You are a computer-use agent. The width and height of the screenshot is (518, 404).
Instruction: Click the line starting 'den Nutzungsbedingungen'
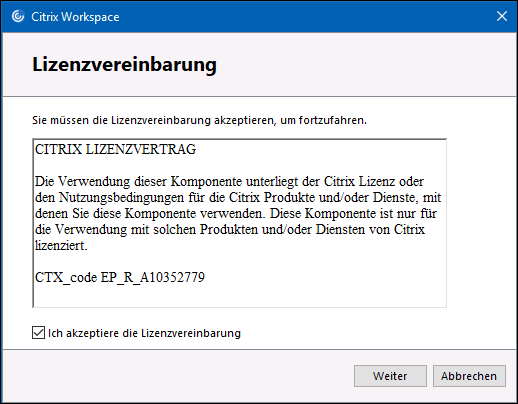pos(238,197)
